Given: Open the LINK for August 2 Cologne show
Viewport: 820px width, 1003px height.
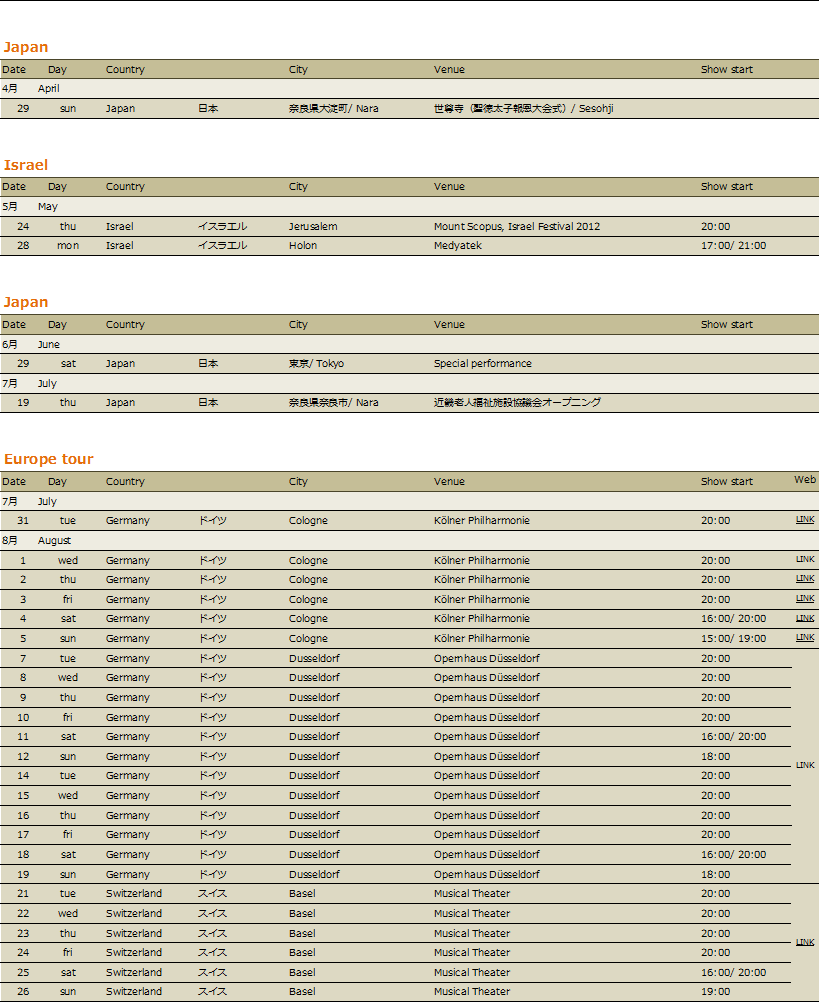Looking at the screenshot, I should click(x=805, y=578).
